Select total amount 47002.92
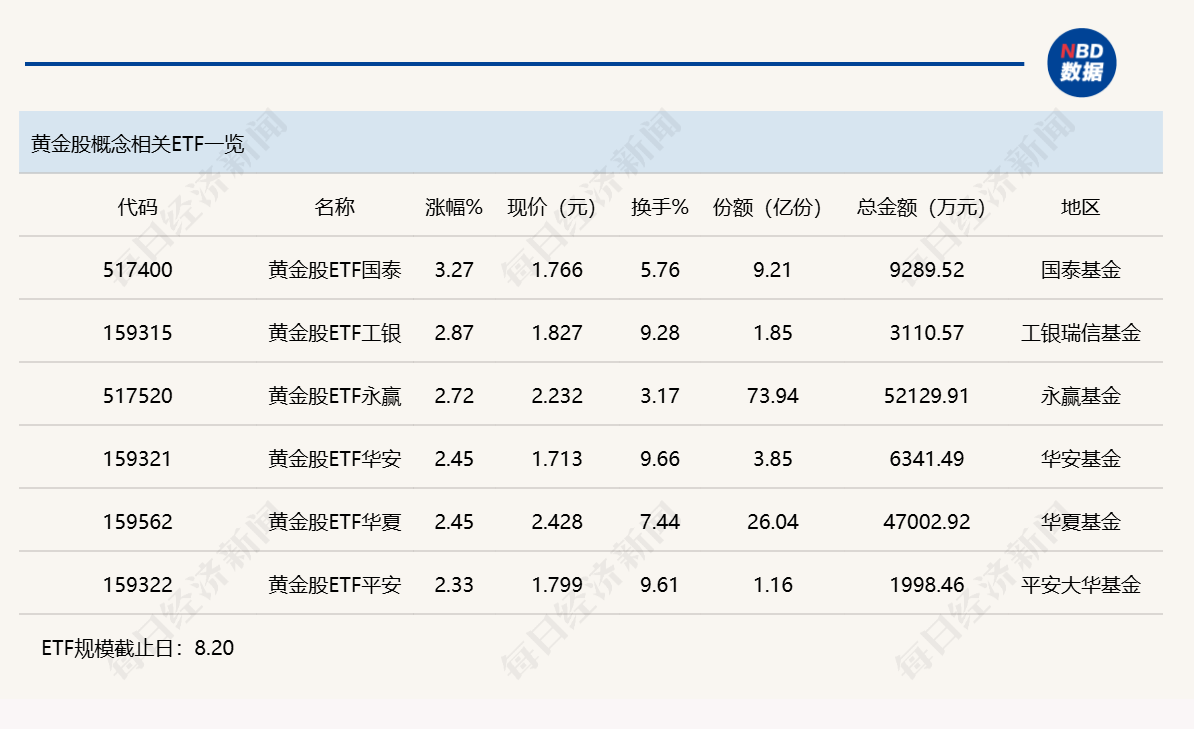The image size is (1194, 729). click(927, 522)
